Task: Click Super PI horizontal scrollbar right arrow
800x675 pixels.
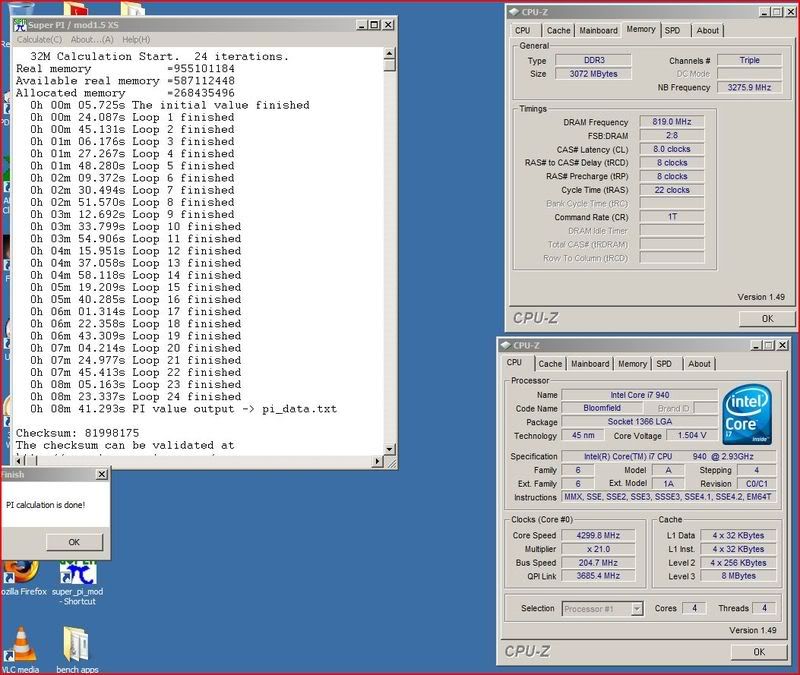Action: [378, 461]
